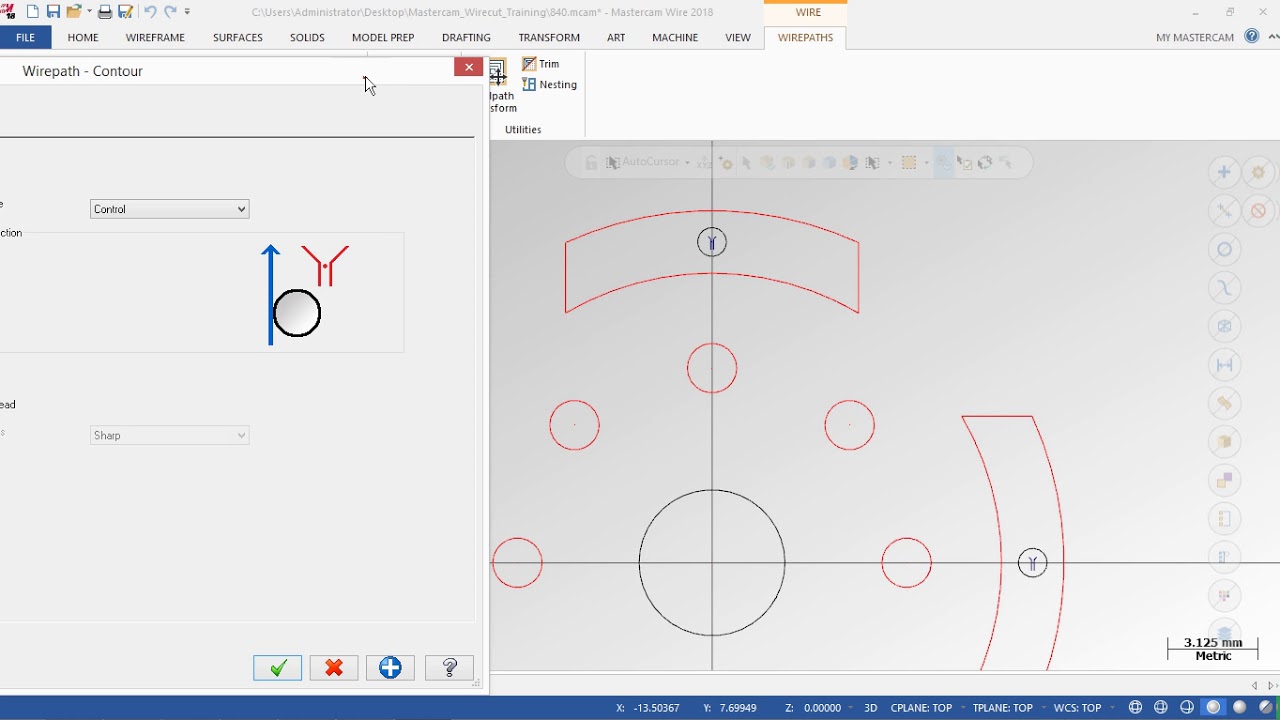The height and width of the screenshot is (720, 1280).
Task: Click the sphere icon right of highlighted one
Action: (1240, 708)
